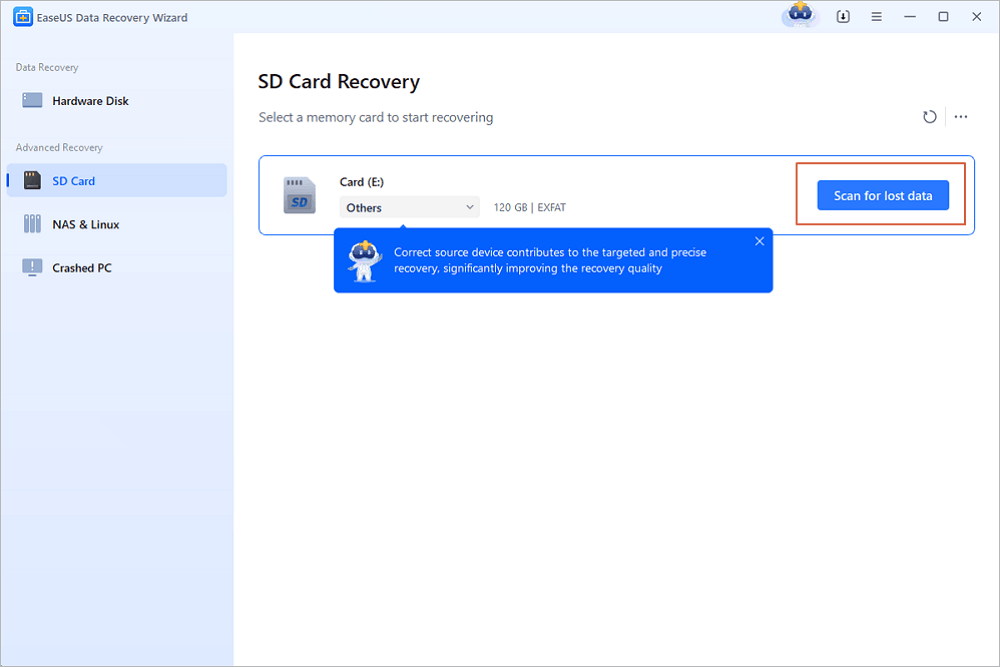Click the Advanced Recovery section label
Image resolution: width=1000 pixels, height=667 pixels.
coord(59,147)
